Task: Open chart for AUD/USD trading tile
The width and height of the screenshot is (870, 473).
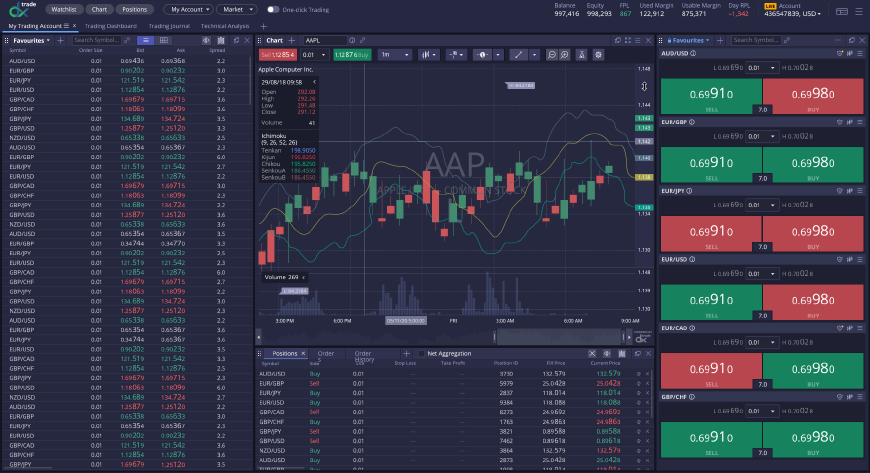Action: (849, 54)
